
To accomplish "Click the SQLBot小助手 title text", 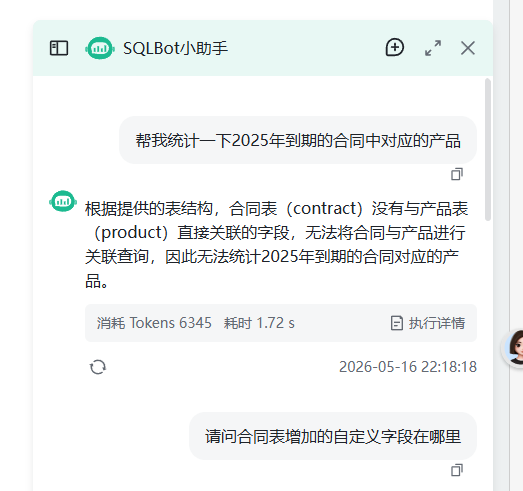I will 175,48.
